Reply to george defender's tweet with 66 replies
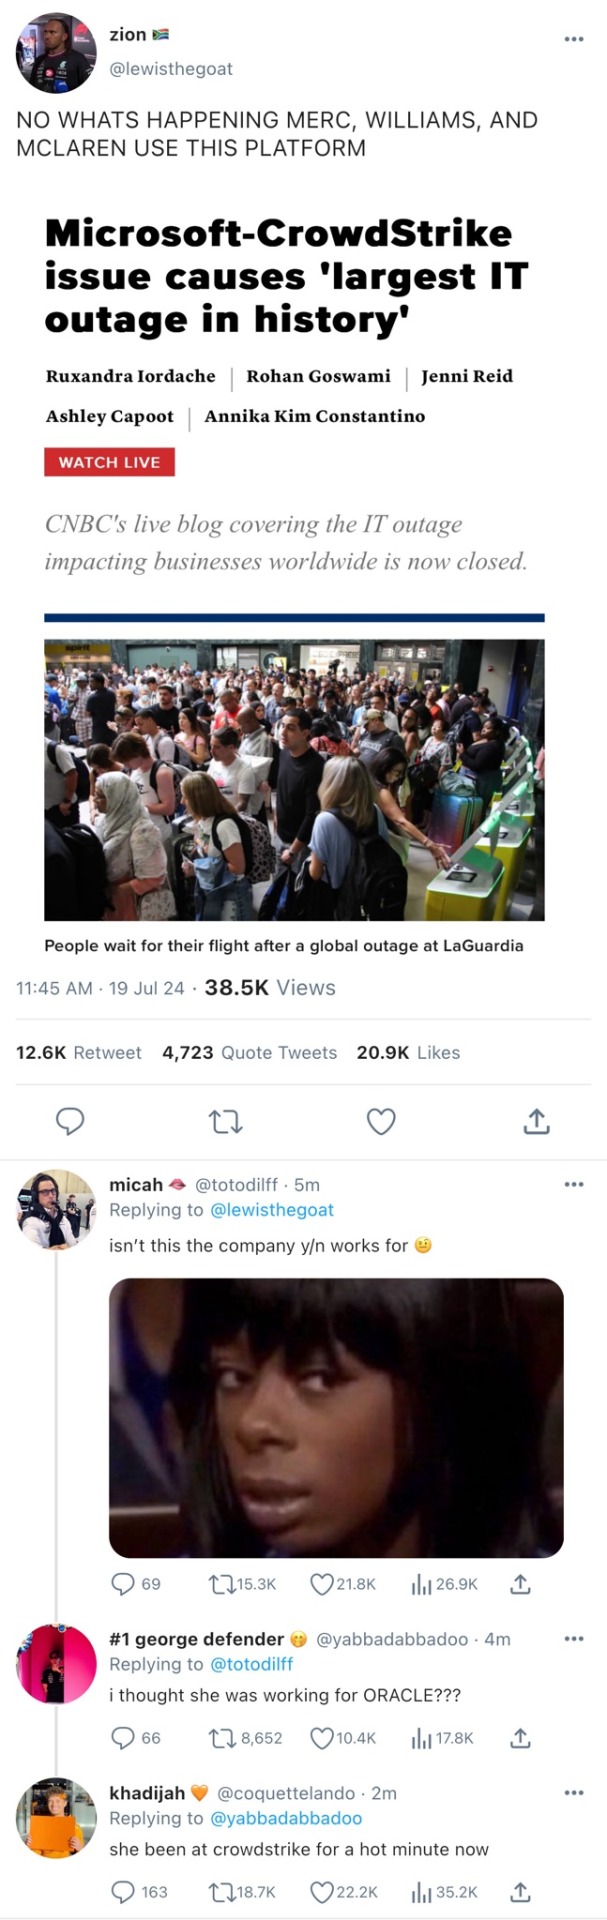This screenshot has height=1920, width=607. (x=123, y=1738)
